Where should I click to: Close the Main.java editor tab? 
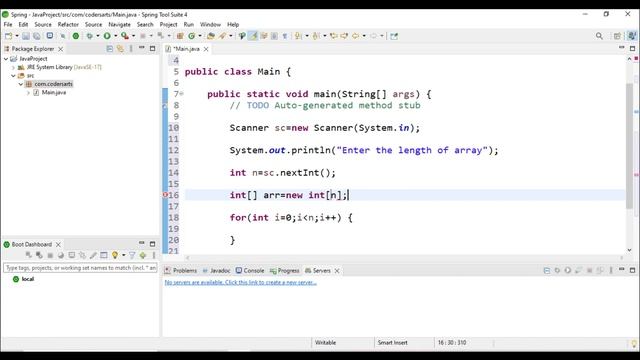coord(206,49)
